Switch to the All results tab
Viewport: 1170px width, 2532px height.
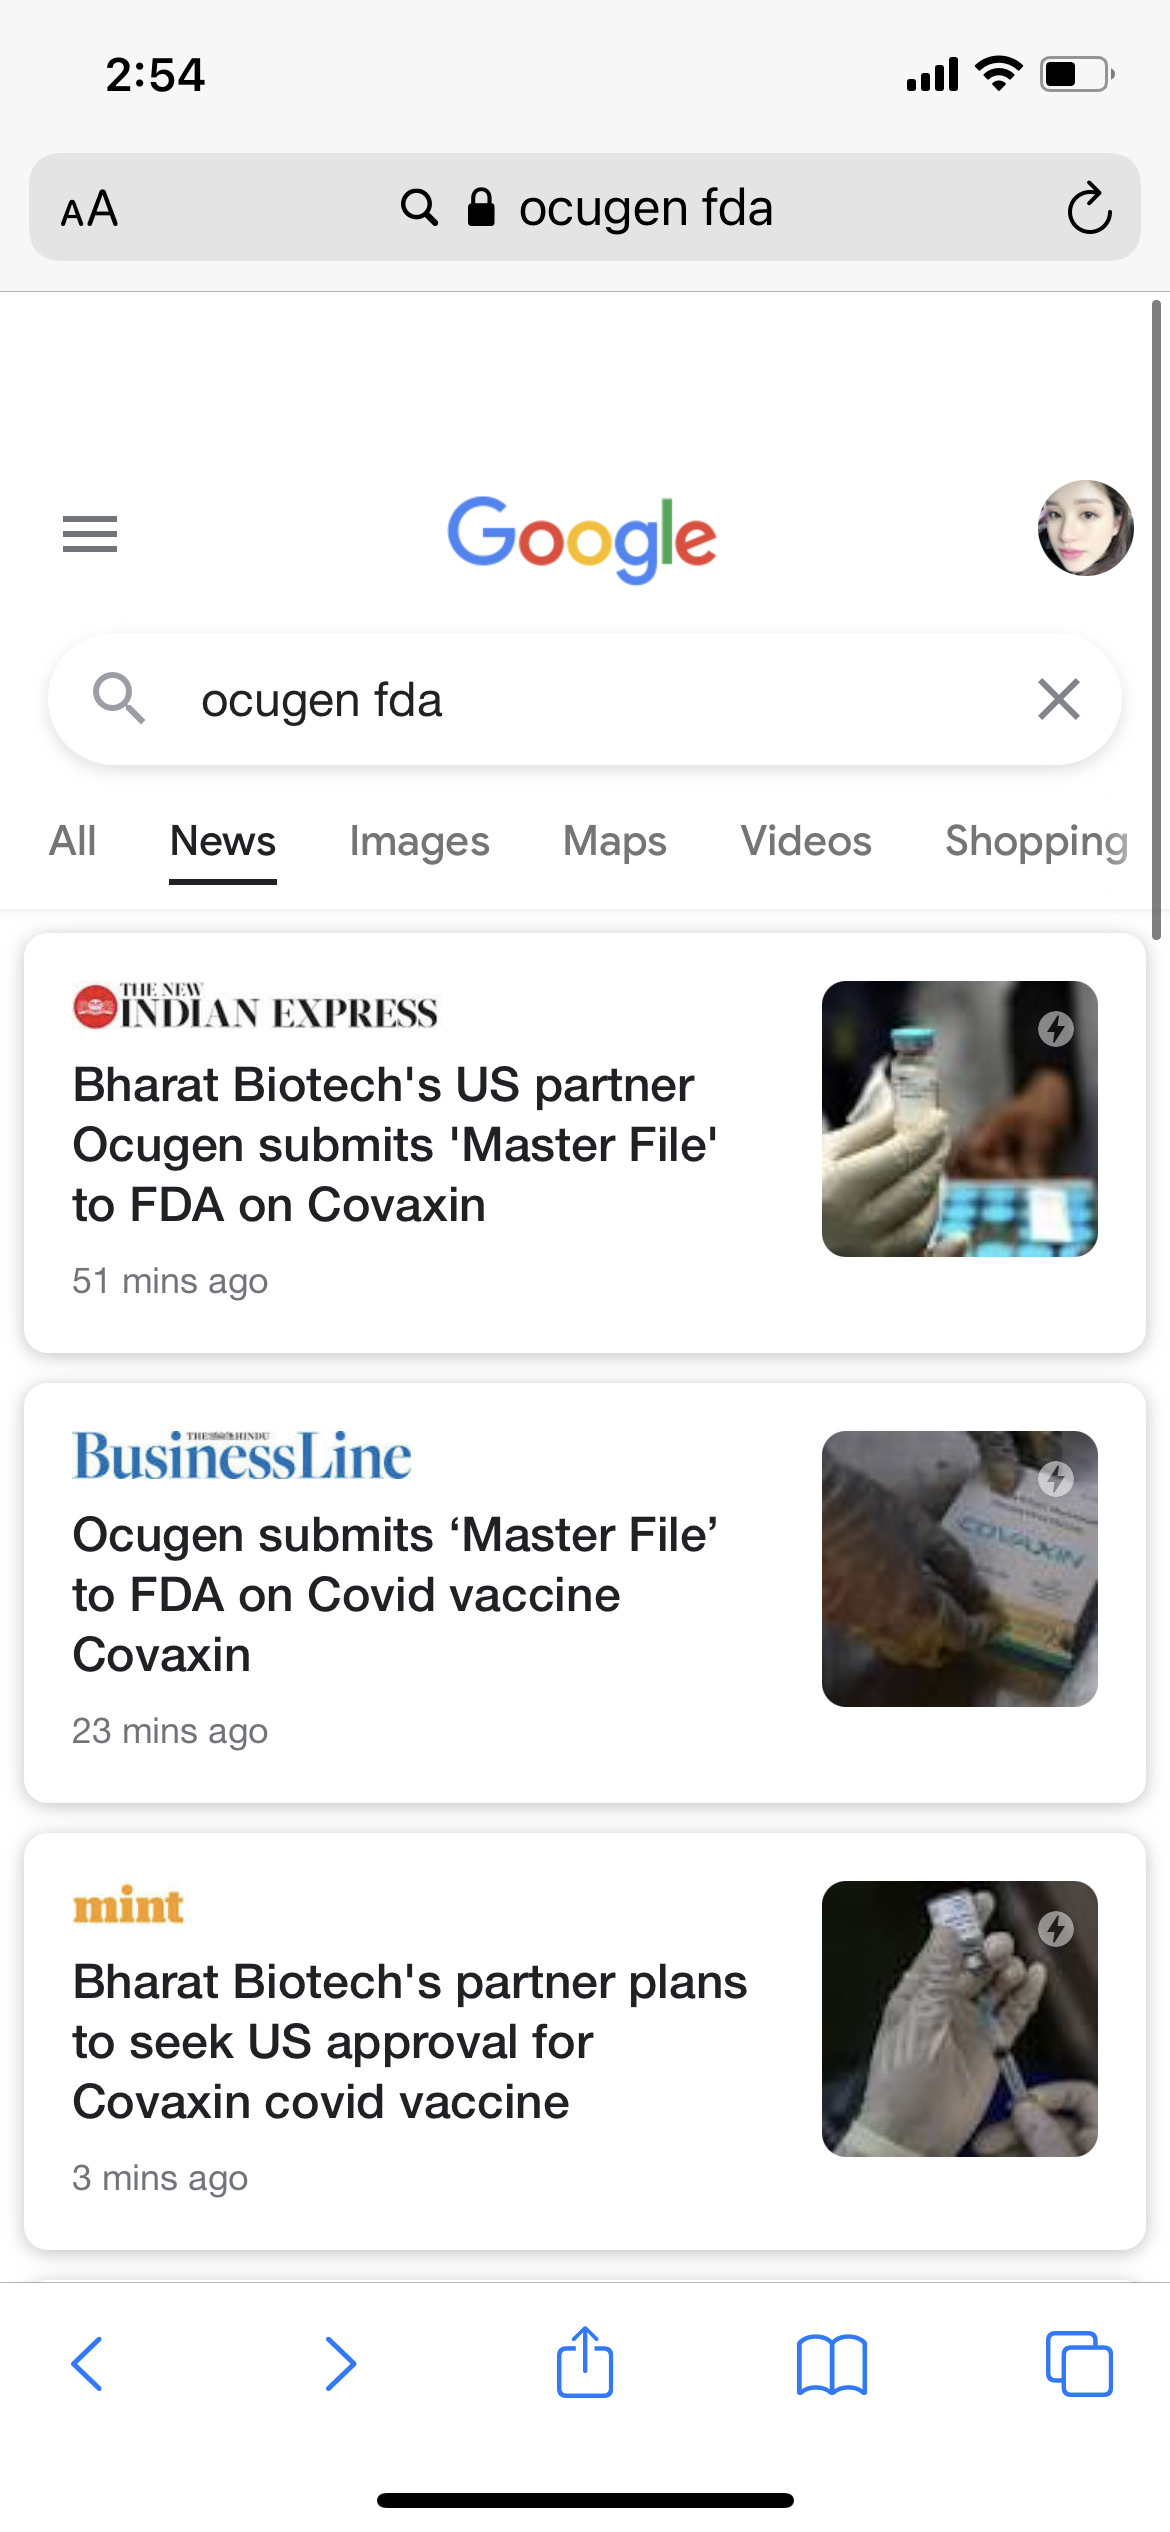pos(73,841)
